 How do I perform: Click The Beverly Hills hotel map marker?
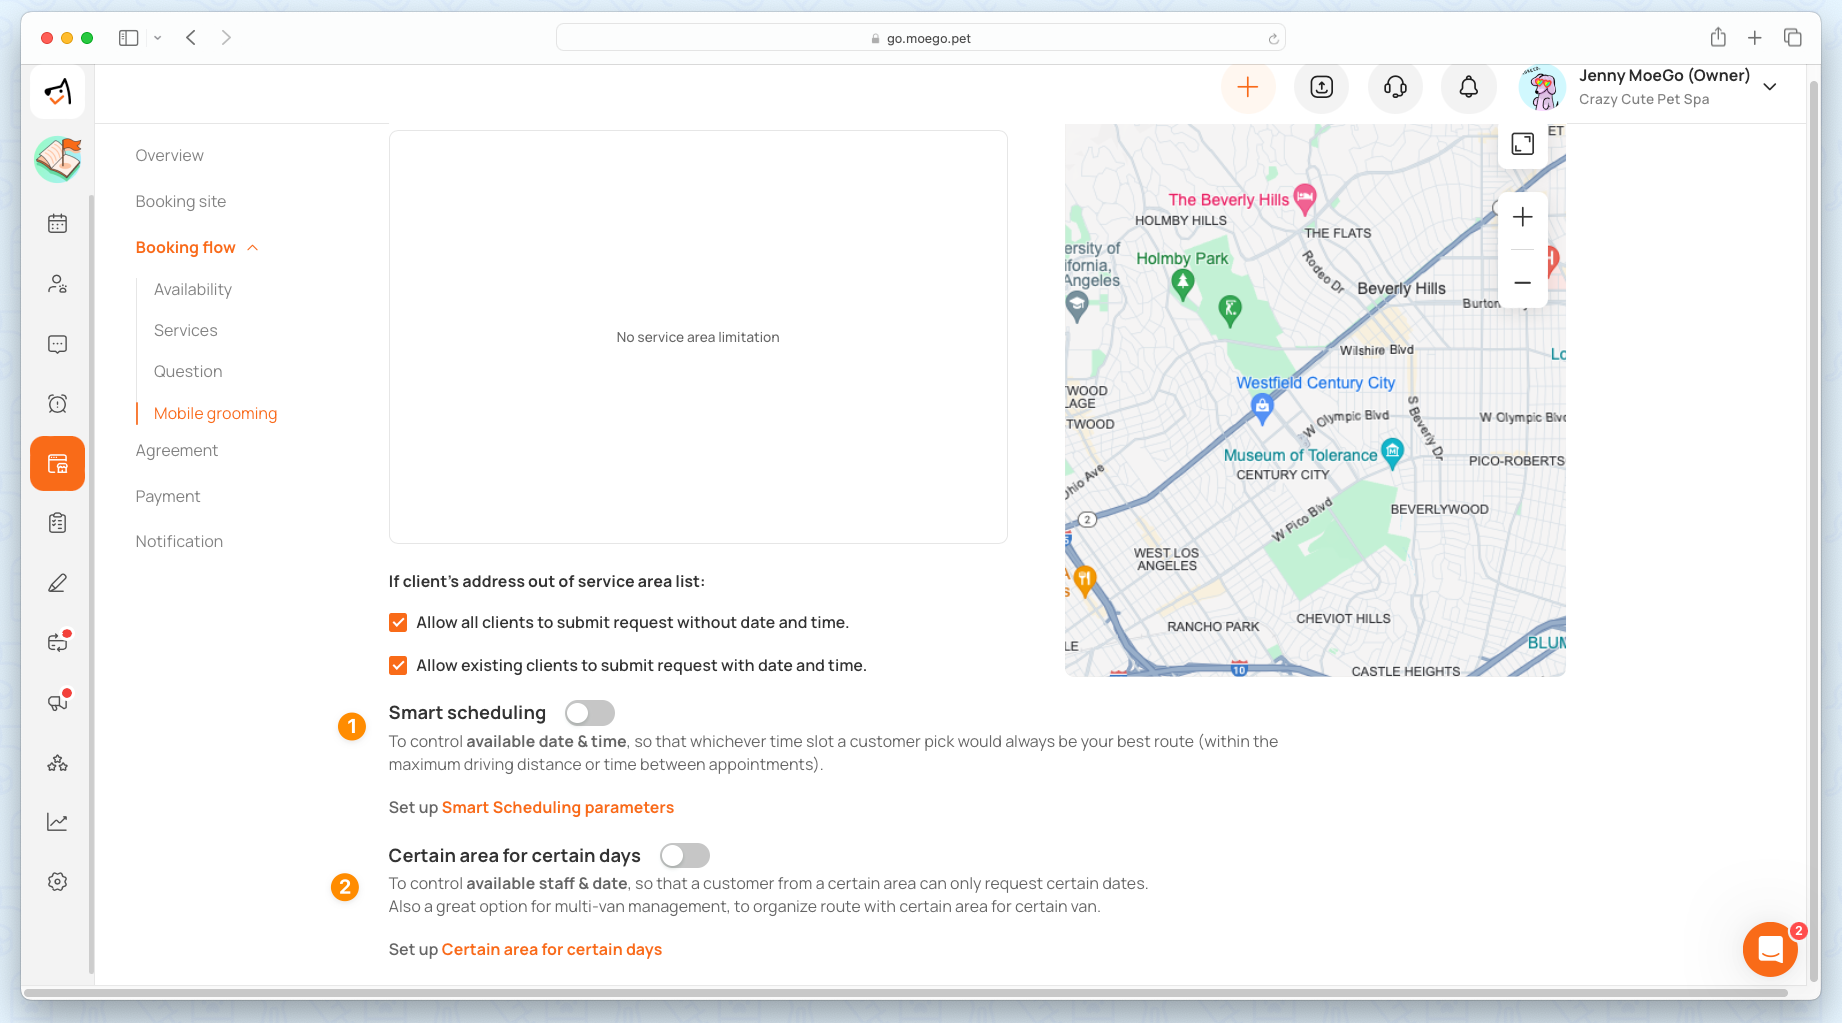(1305, 198)
